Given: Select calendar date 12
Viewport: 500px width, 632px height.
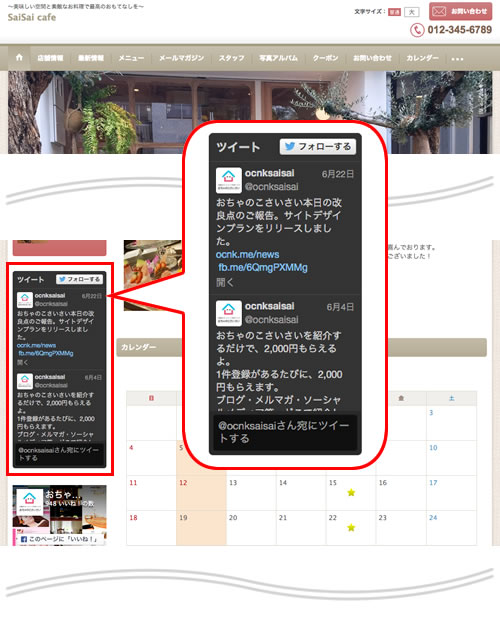Looking at the screenshot, I should pos(183,483).
